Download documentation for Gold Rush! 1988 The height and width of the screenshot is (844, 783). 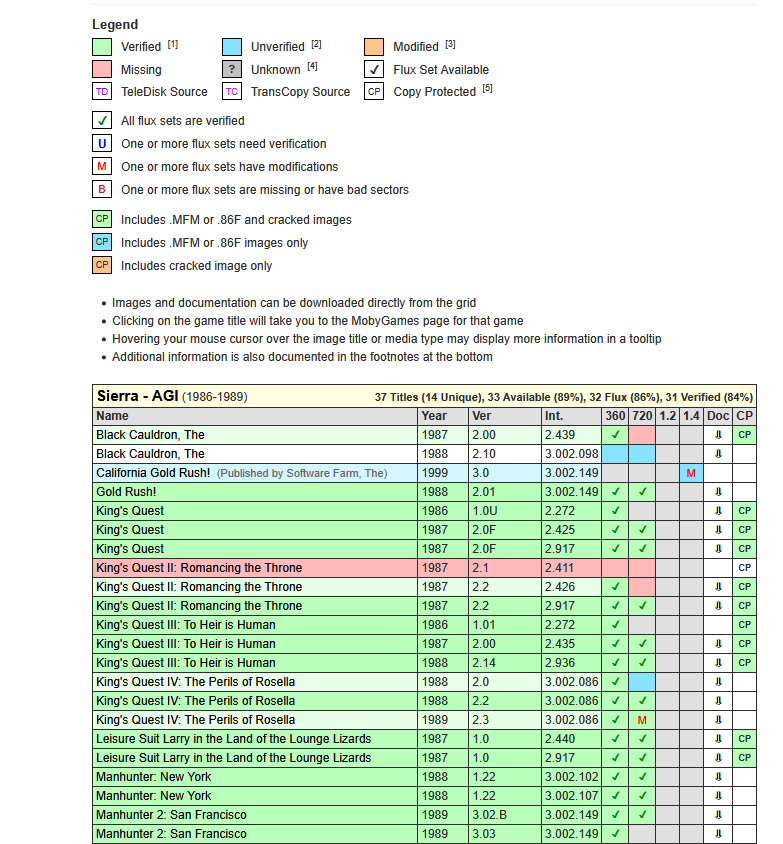[x=718, y=492]
